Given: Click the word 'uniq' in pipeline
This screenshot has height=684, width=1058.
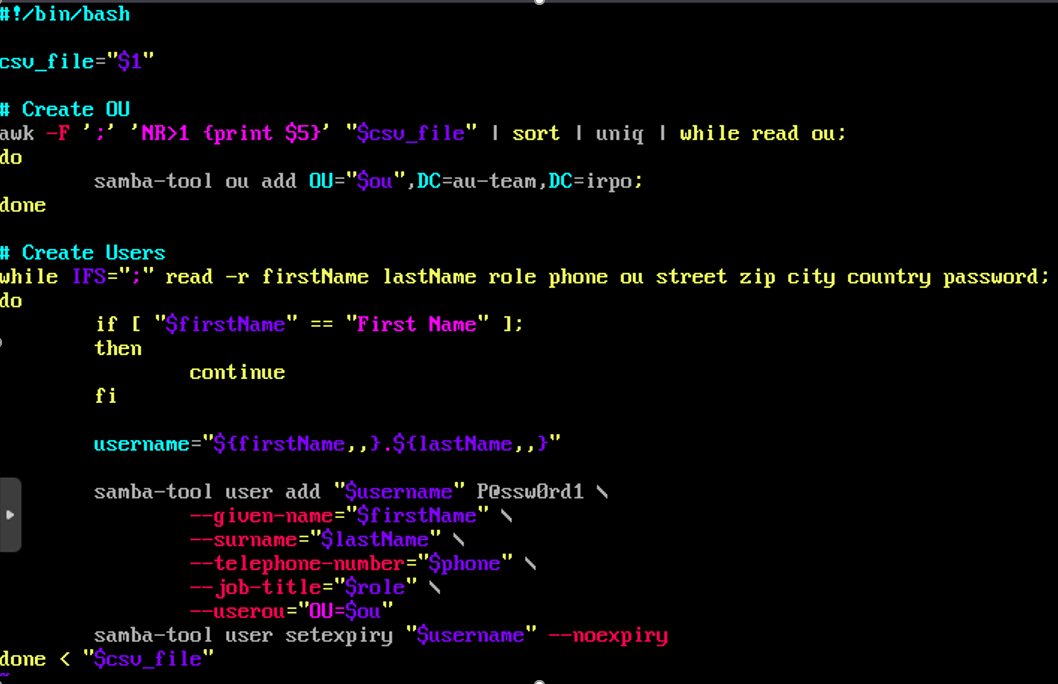Looking at the screenshot, I should coord(619,134).
